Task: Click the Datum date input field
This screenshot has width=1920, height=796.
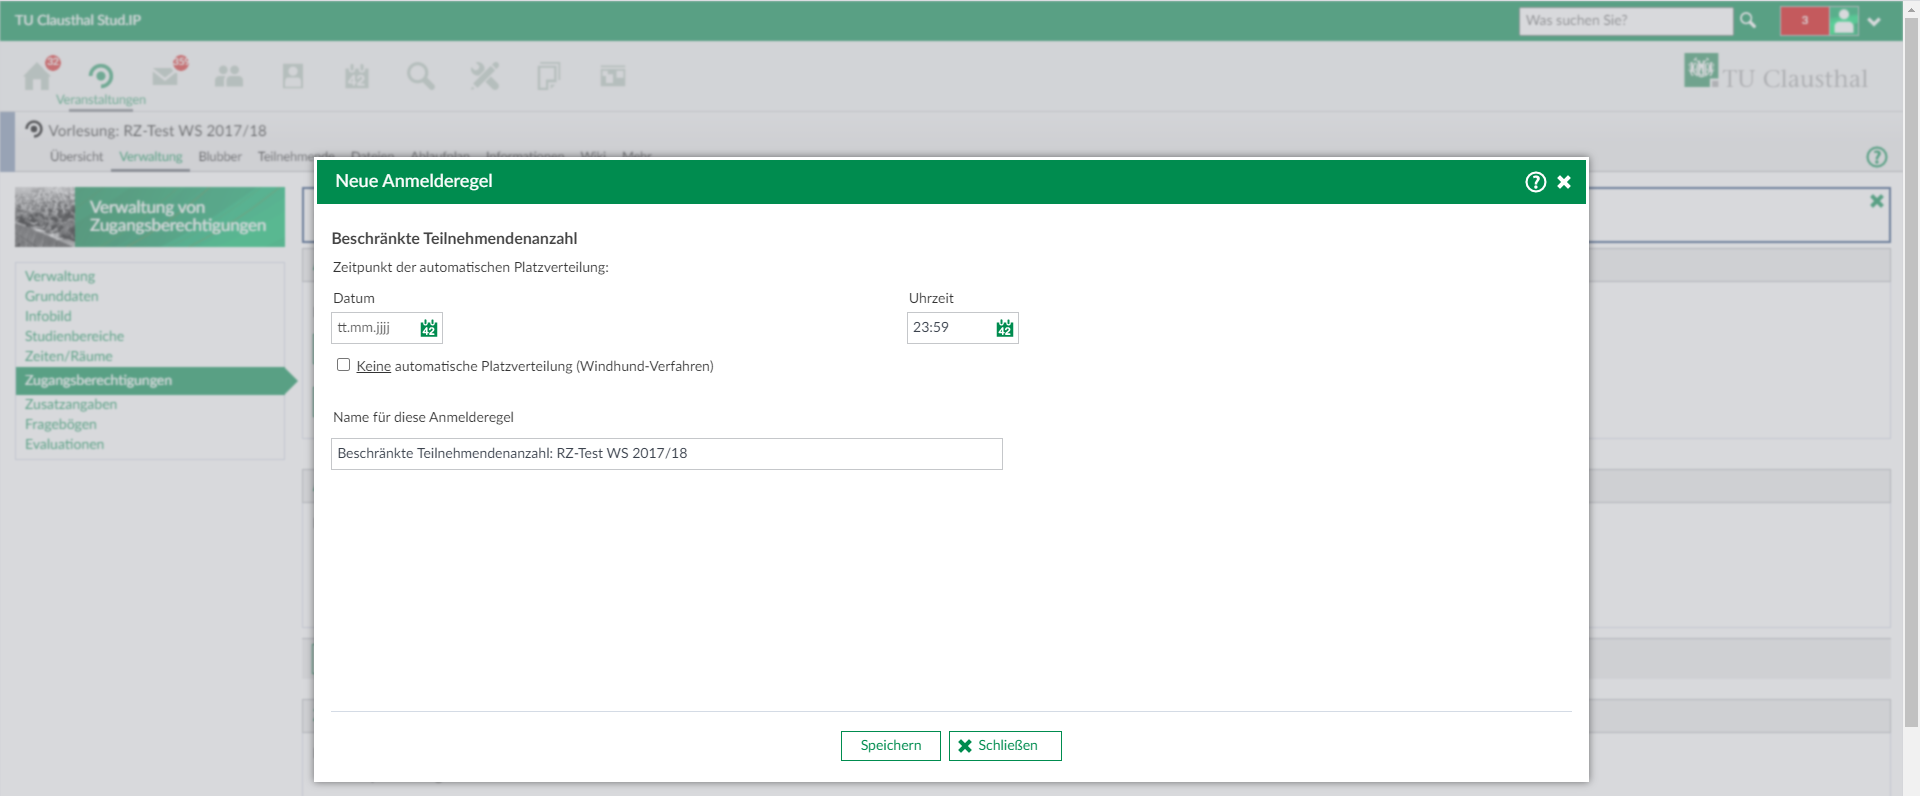Action: tap(374, 328)
